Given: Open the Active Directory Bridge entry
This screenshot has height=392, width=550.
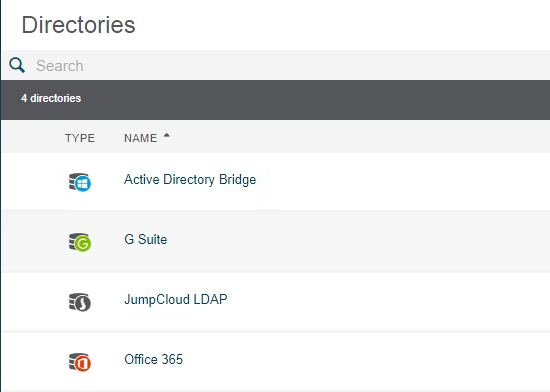Looking at the screenshot, I should click(x=190, y=180).
